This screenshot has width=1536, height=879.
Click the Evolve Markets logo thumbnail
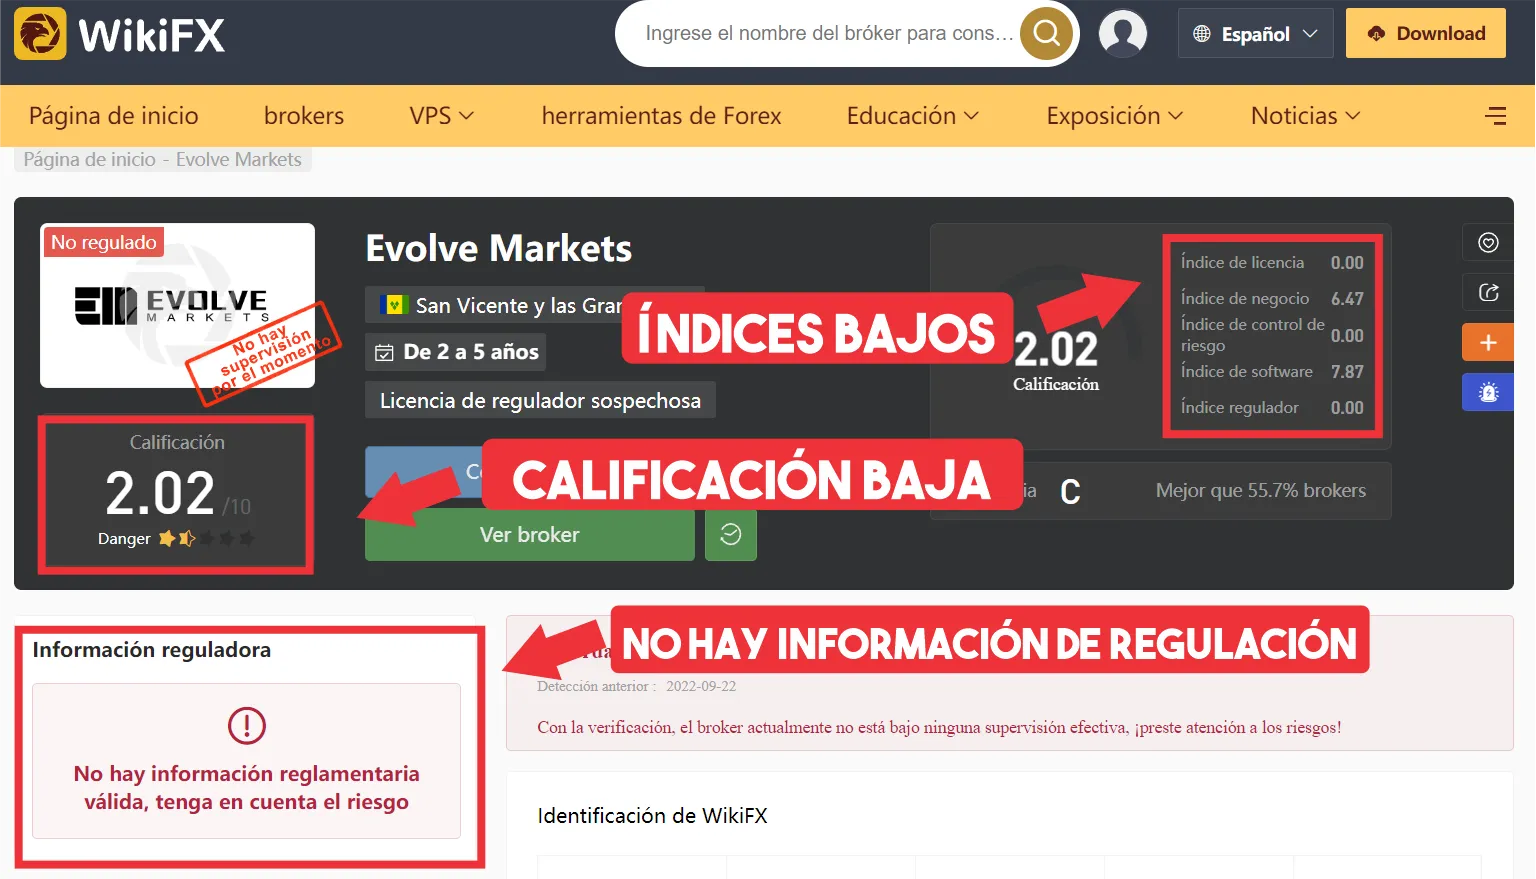[177, 305]
